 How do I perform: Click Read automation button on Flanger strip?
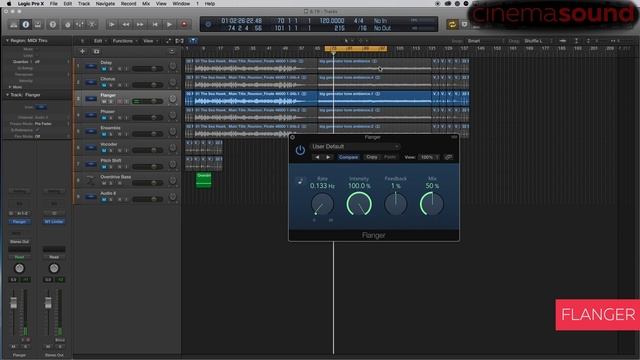pos(19,257)
